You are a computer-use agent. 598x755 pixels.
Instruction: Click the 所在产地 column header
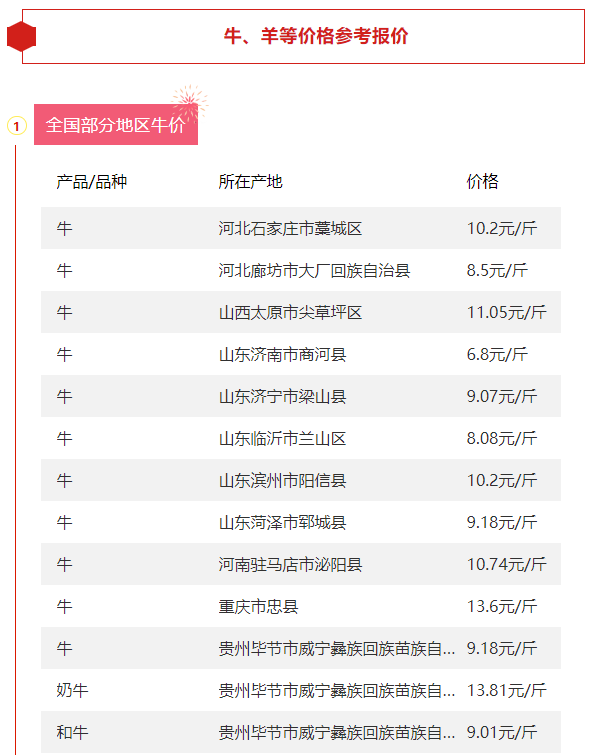(x=250, y=182)
